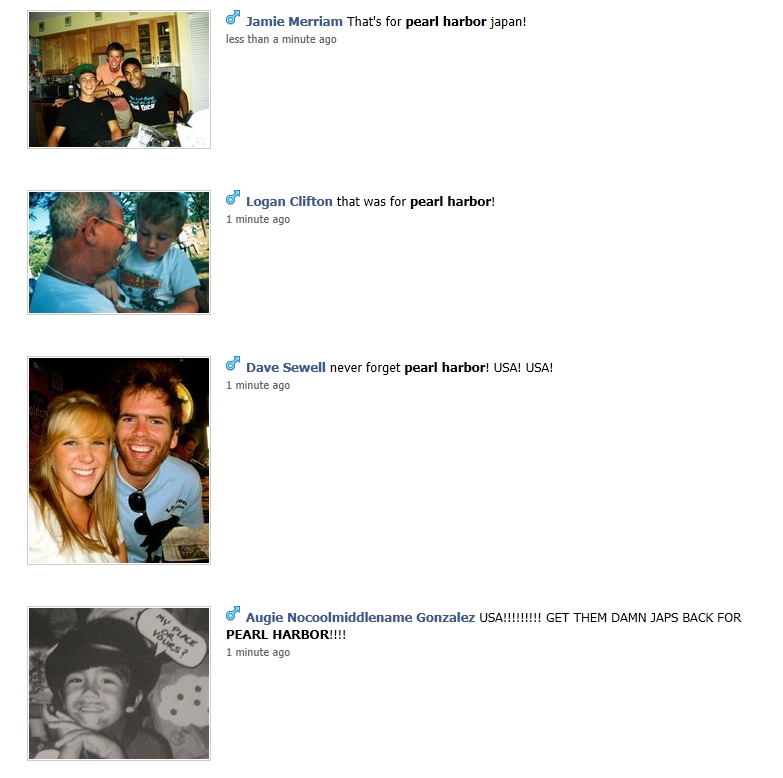Click bold 'pearl harbor' in Dave's status
This screenshot has height=778, width=783.
point(445,368)
